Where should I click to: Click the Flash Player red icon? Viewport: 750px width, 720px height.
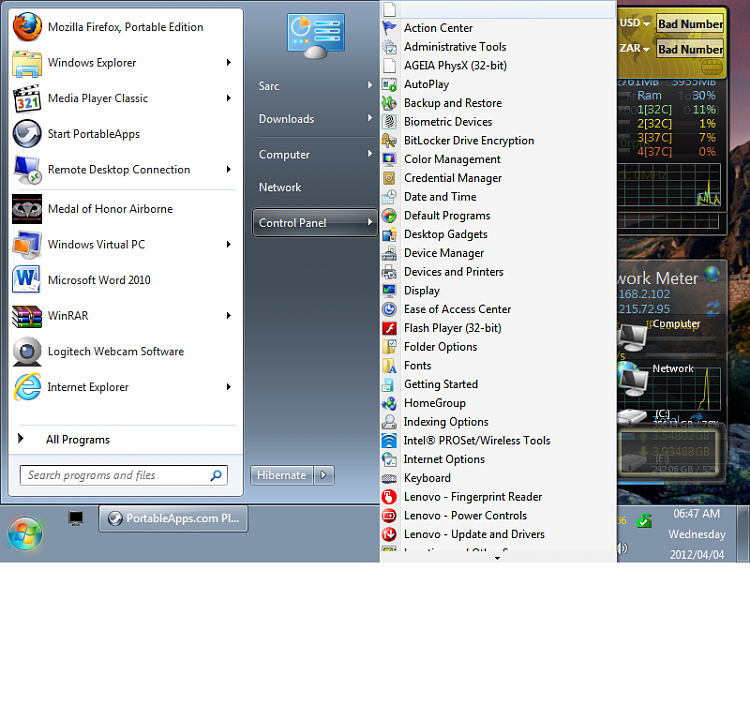click(x=389, y=328)
